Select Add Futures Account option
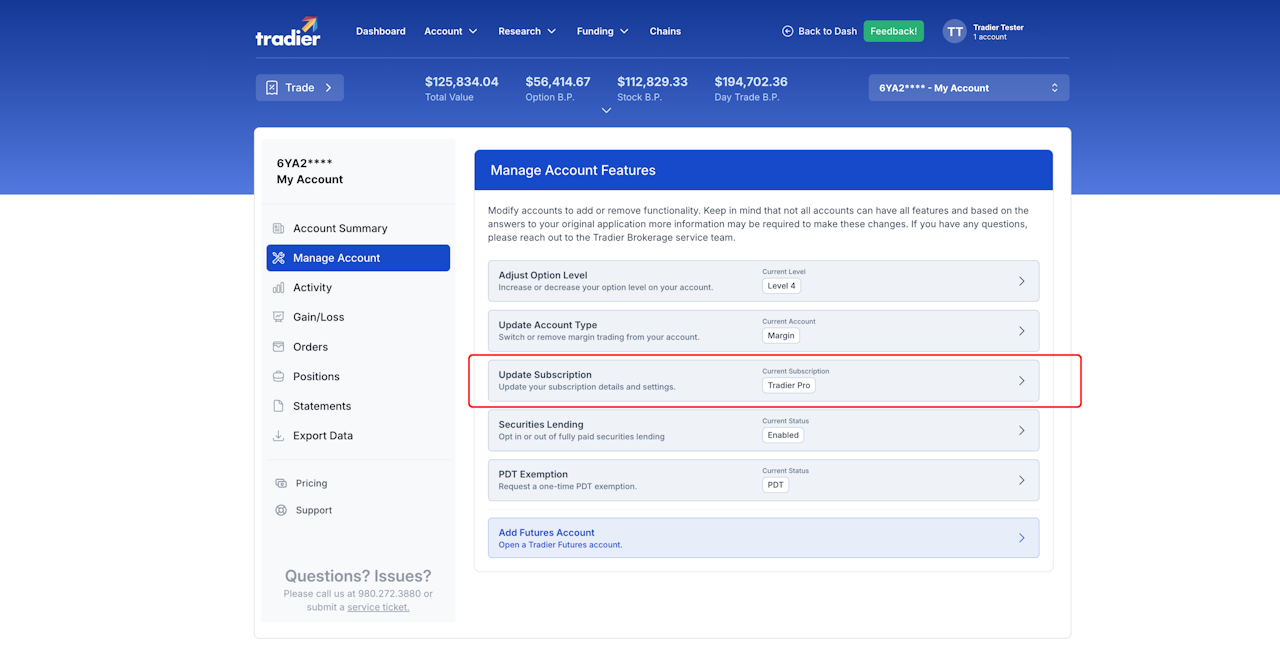 [x=762, y=538]
